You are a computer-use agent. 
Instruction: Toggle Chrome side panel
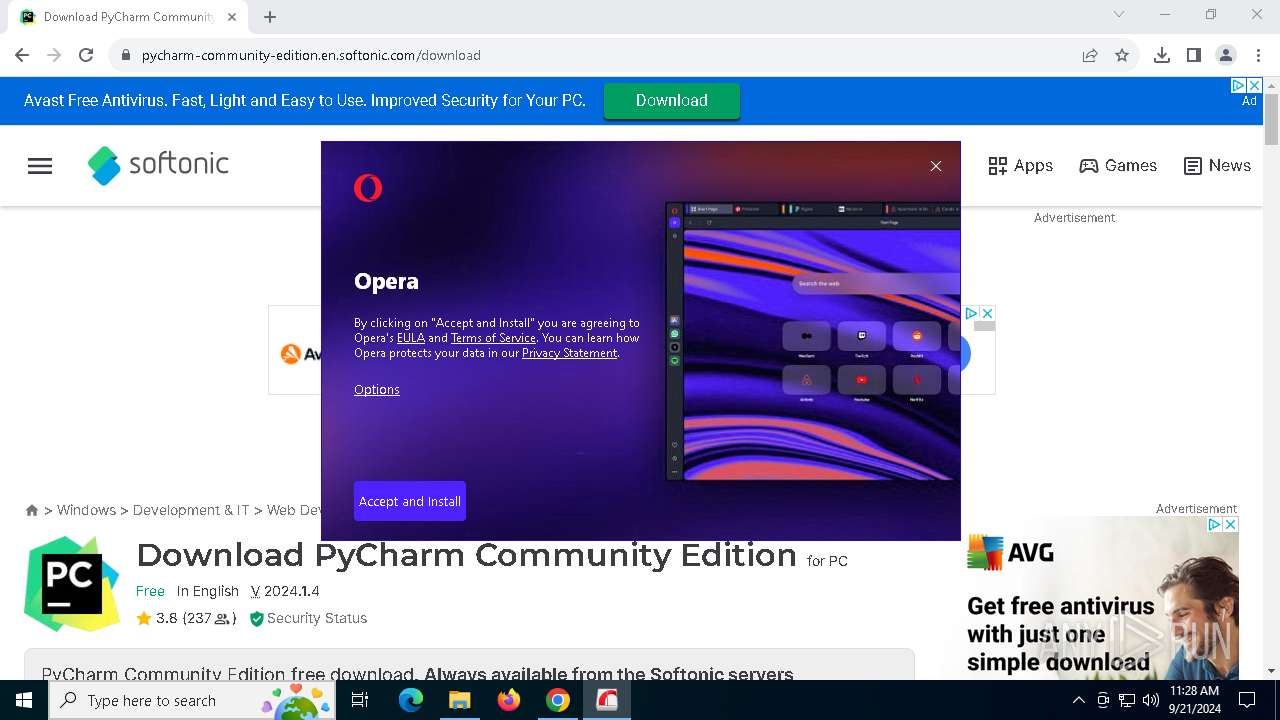(x=1194, y=55)
